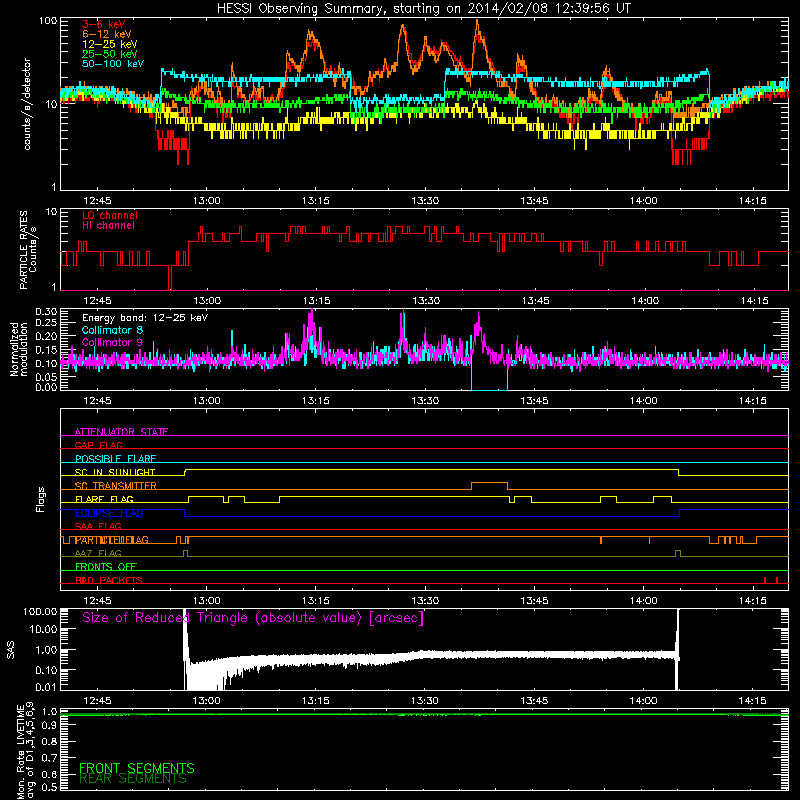Viewport: 800px width, 800px height.
Task: Select the 3-6 keV legend label
Action: coord(104,24)
